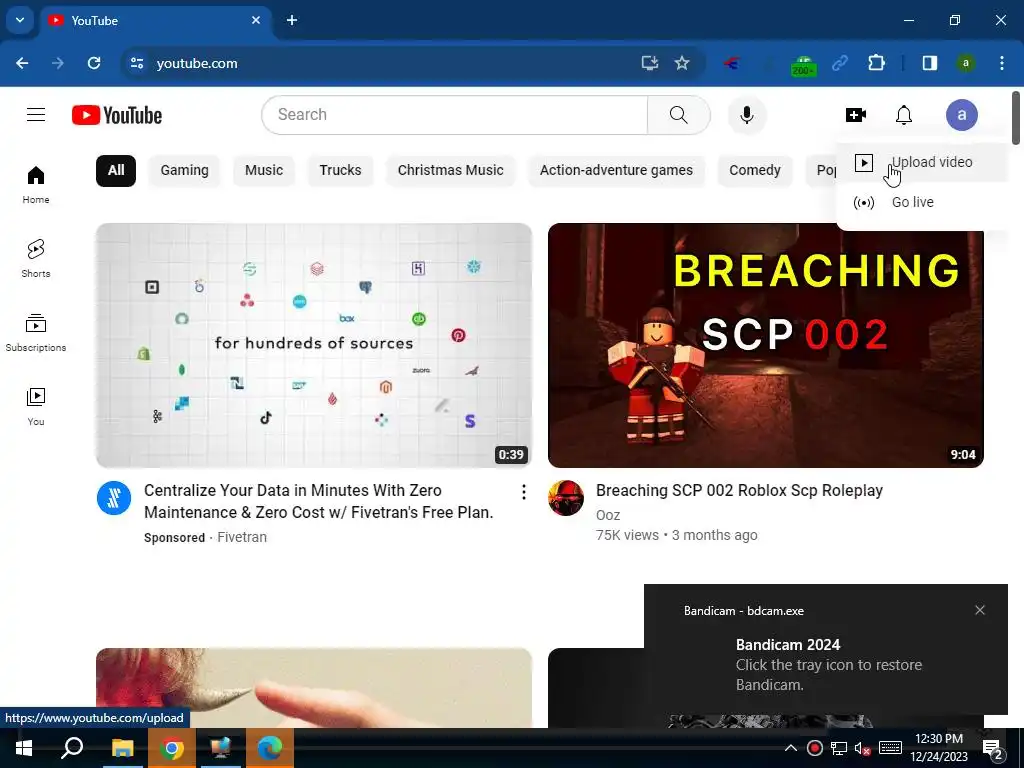Open the notifications bell
Viewport: 1024px width, 768px height.
[904, 115]
